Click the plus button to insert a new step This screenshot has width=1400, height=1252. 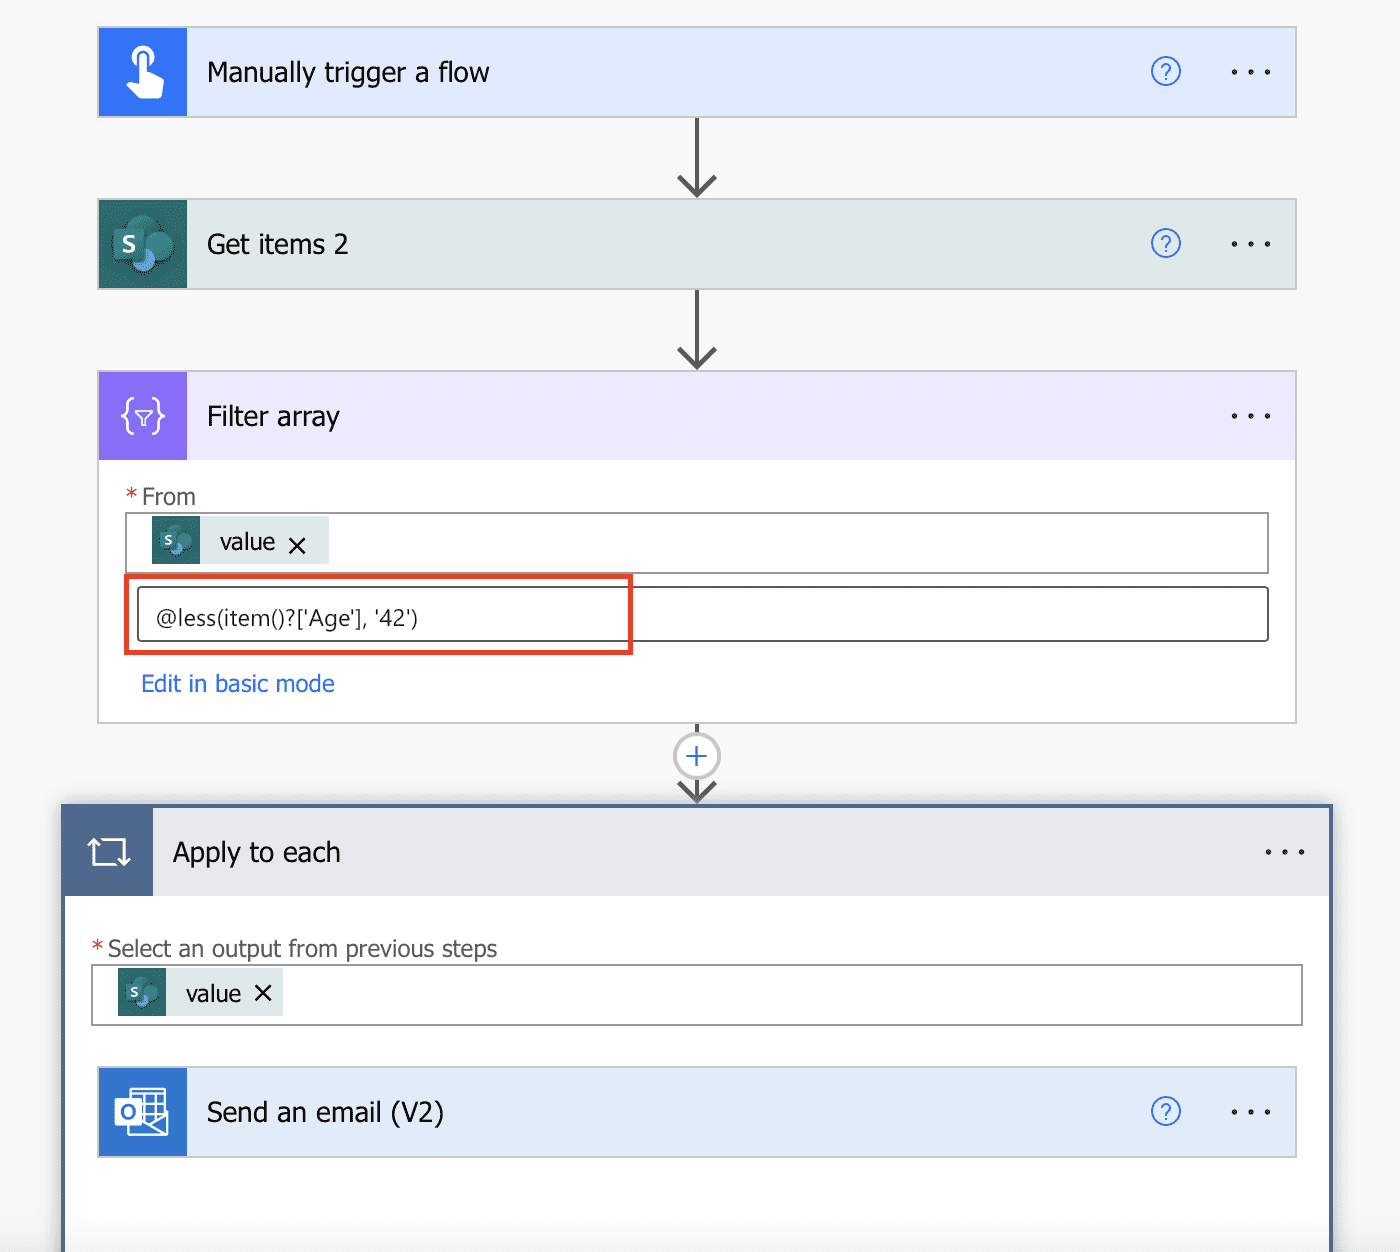(696, 755)
